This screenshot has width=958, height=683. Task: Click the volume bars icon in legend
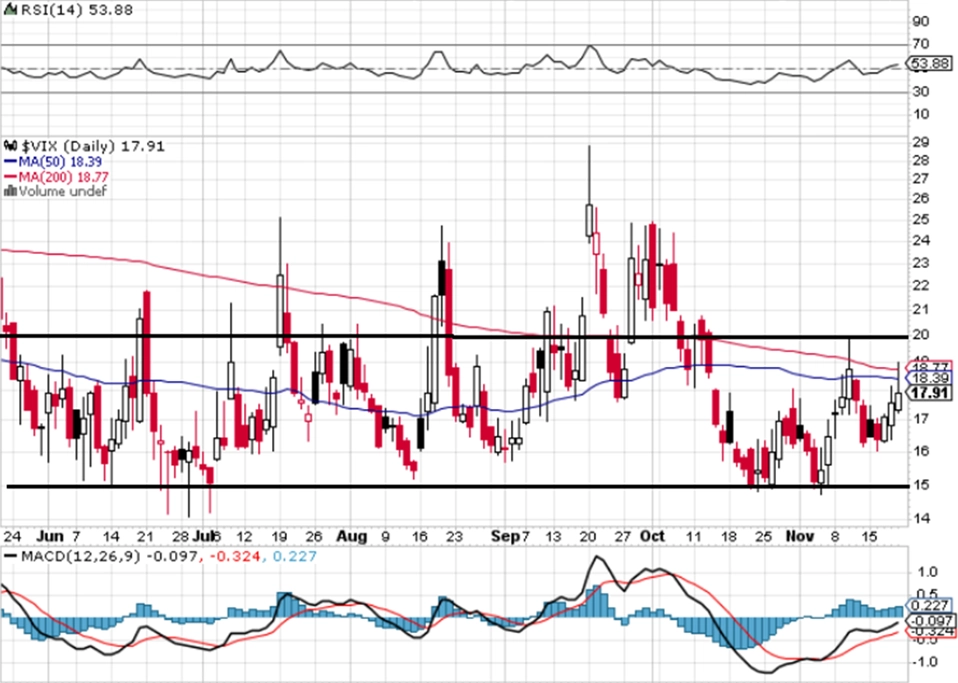[10, 191]
